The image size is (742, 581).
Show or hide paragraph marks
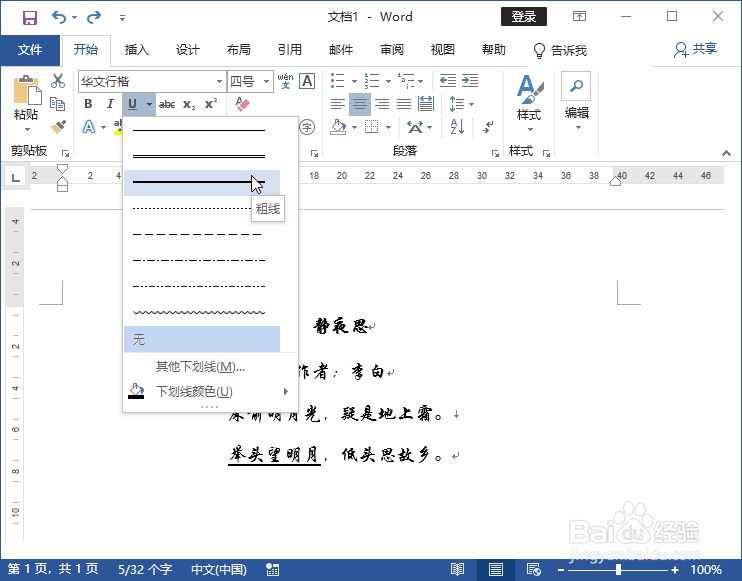(488, 127)
